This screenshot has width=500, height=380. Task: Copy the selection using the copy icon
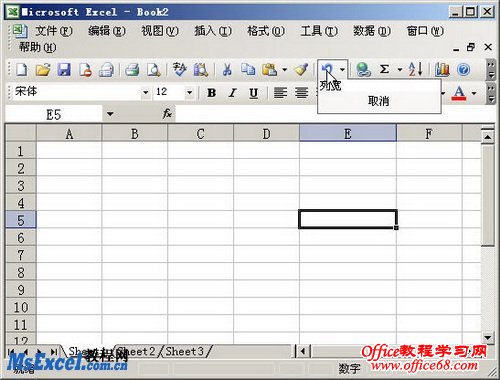coord(248,70)
